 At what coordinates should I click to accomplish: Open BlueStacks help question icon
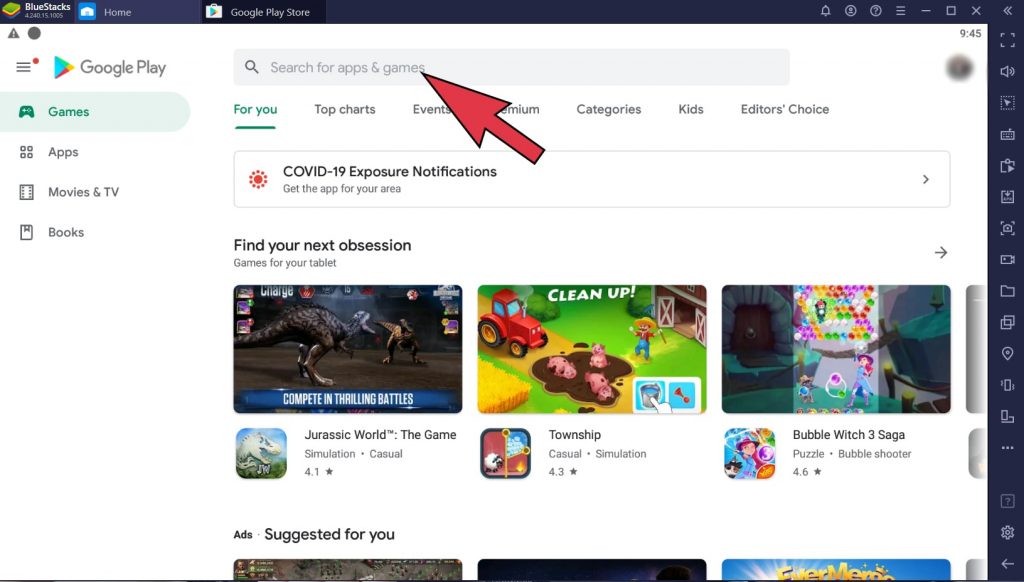tap(876, 11)
